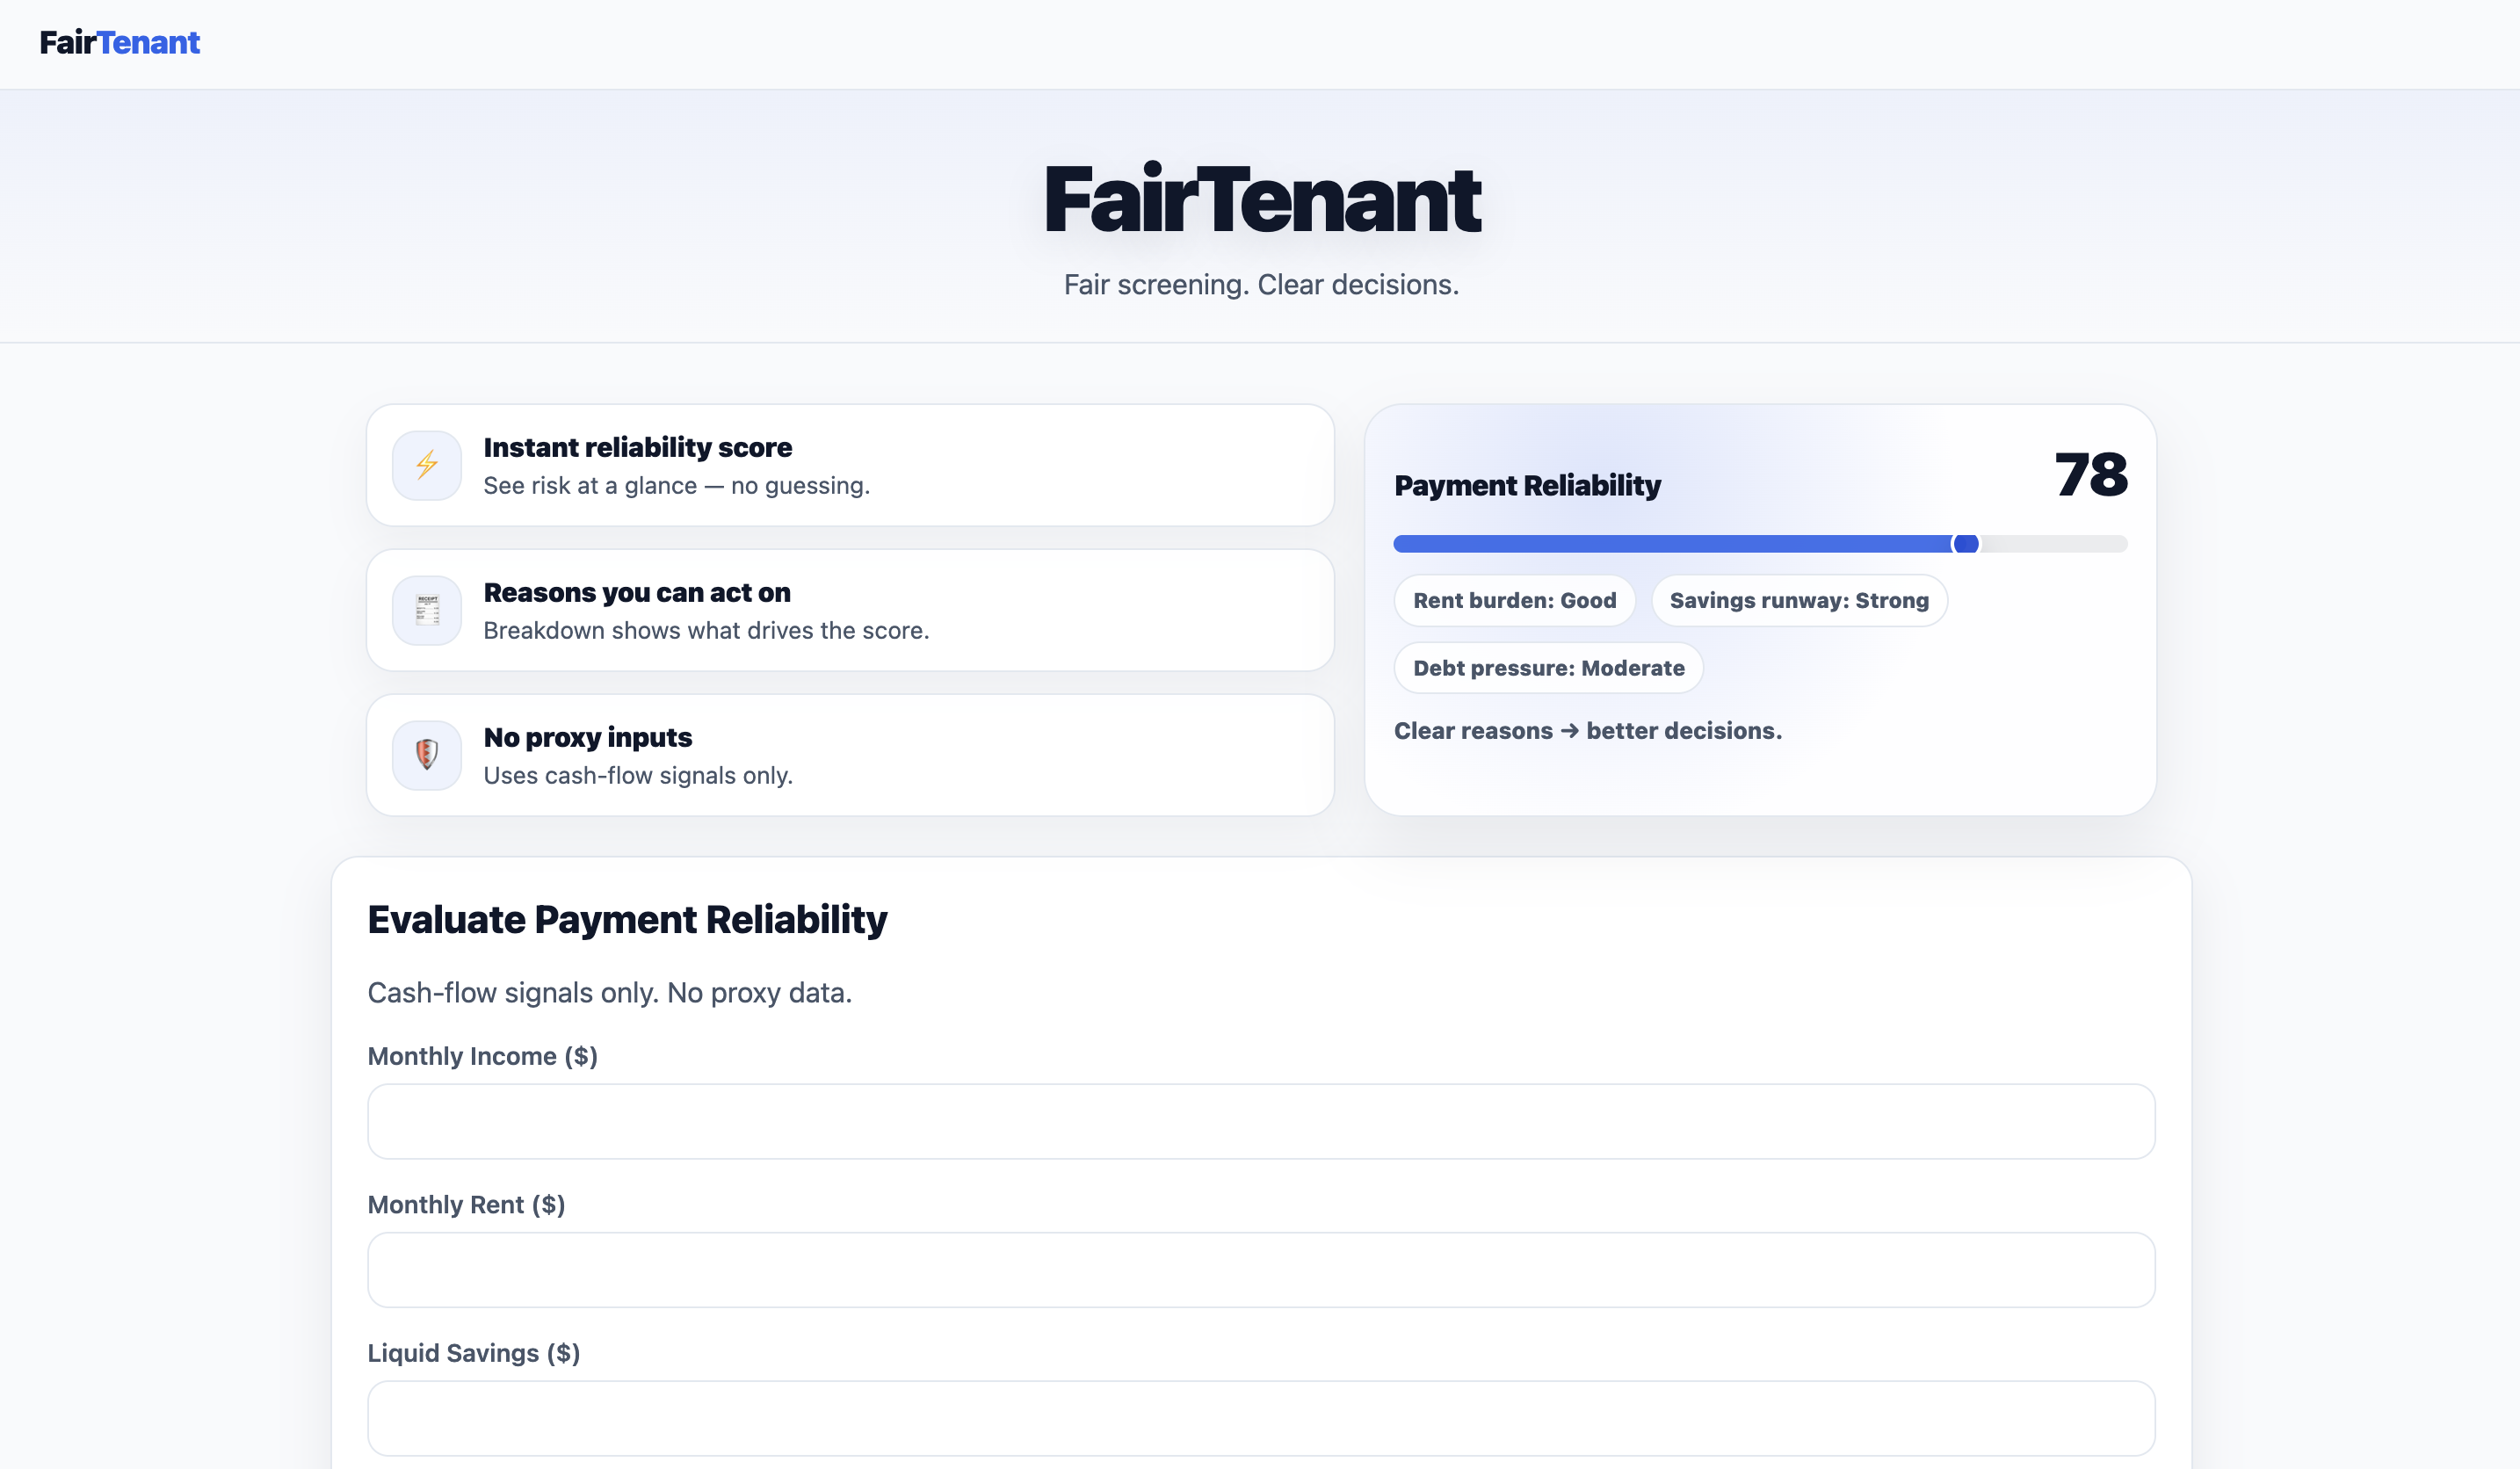Focus the Monthly Income input field

1260,1122
